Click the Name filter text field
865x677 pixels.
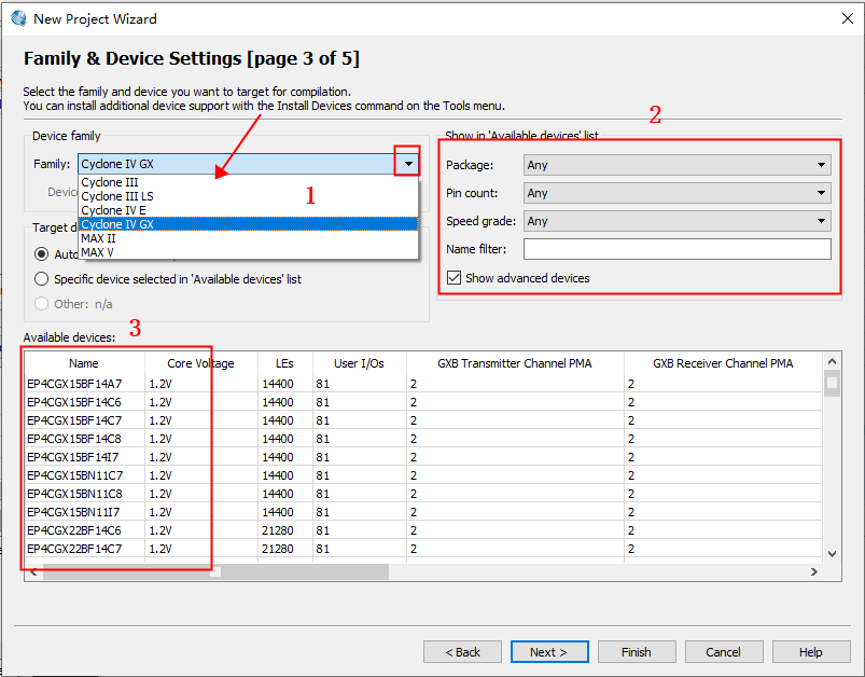coord(677,249)
